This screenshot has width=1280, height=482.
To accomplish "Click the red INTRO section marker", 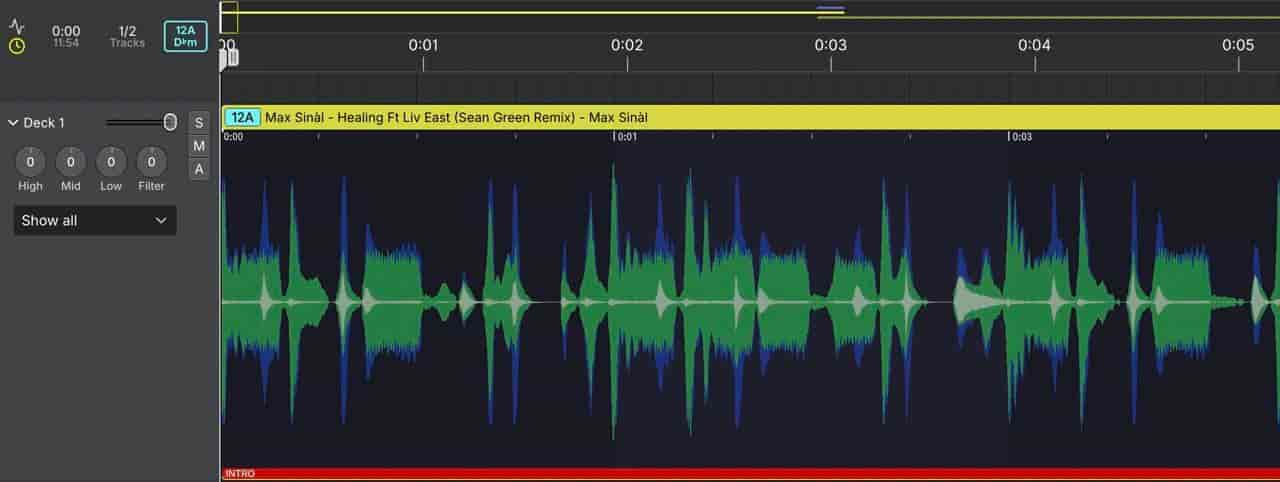I will pyautogui.click(x=750, y=474).
